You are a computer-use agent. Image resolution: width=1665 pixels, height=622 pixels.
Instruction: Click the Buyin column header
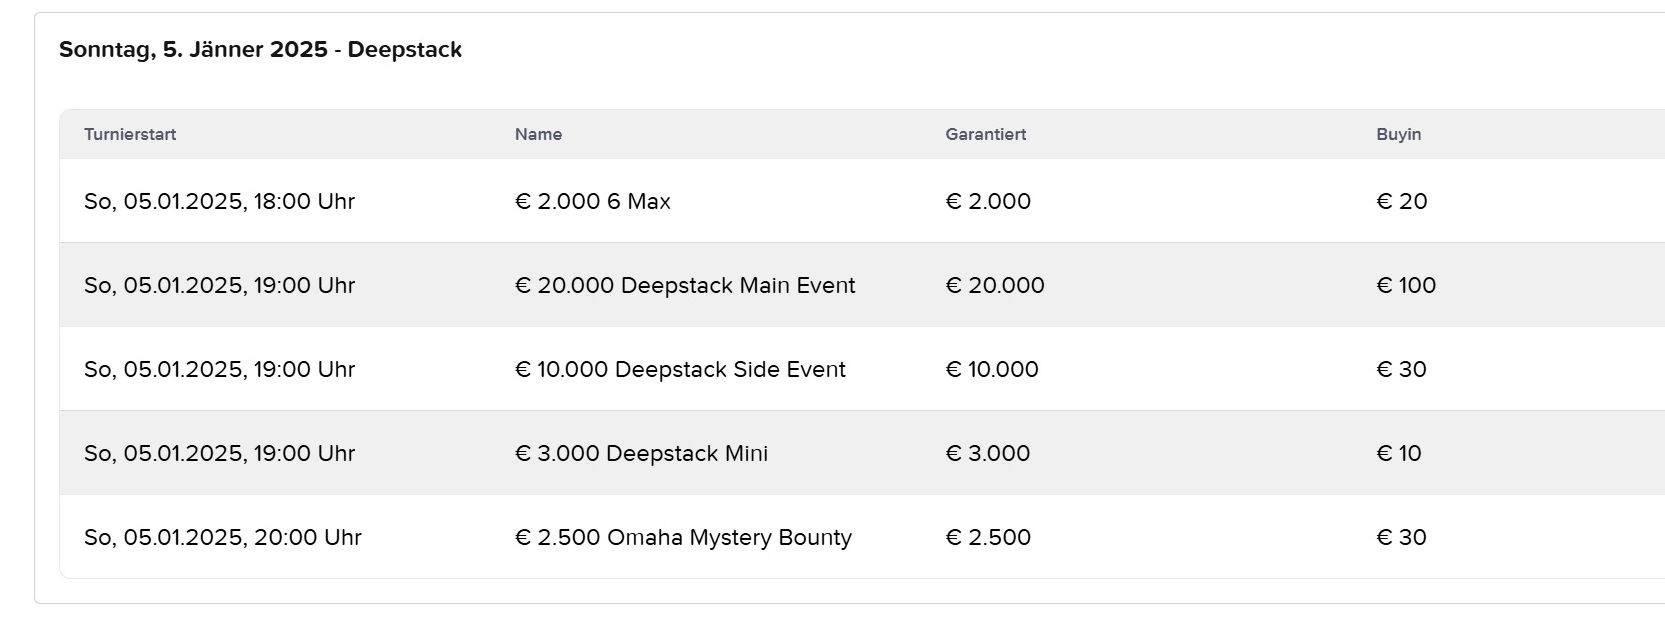(1398, 134)
